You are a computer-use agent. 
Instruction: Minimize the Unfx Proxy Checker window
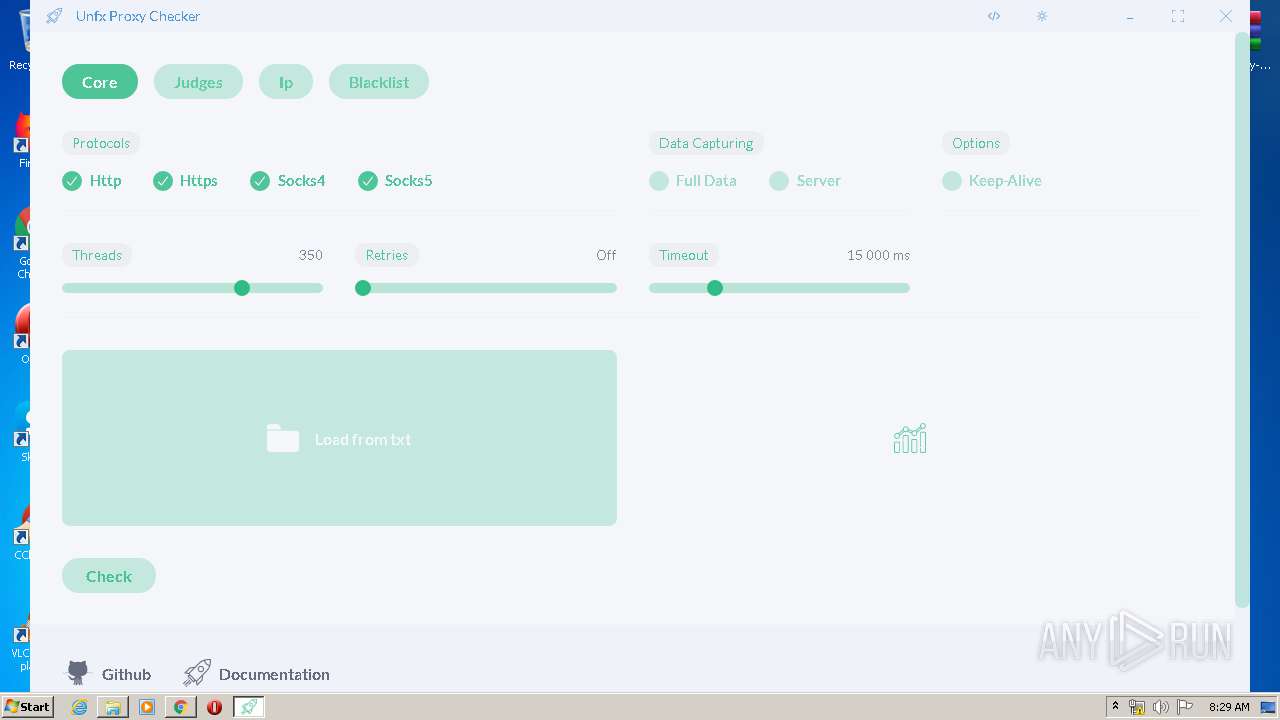point(1130,16)
